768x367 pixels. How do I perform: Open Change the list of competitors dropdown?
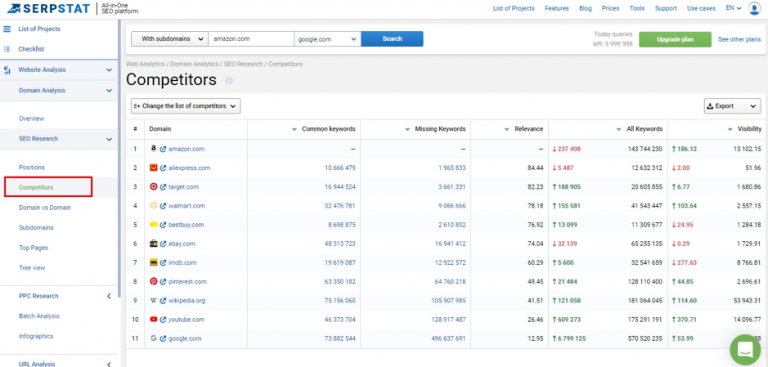coord(186,106)
